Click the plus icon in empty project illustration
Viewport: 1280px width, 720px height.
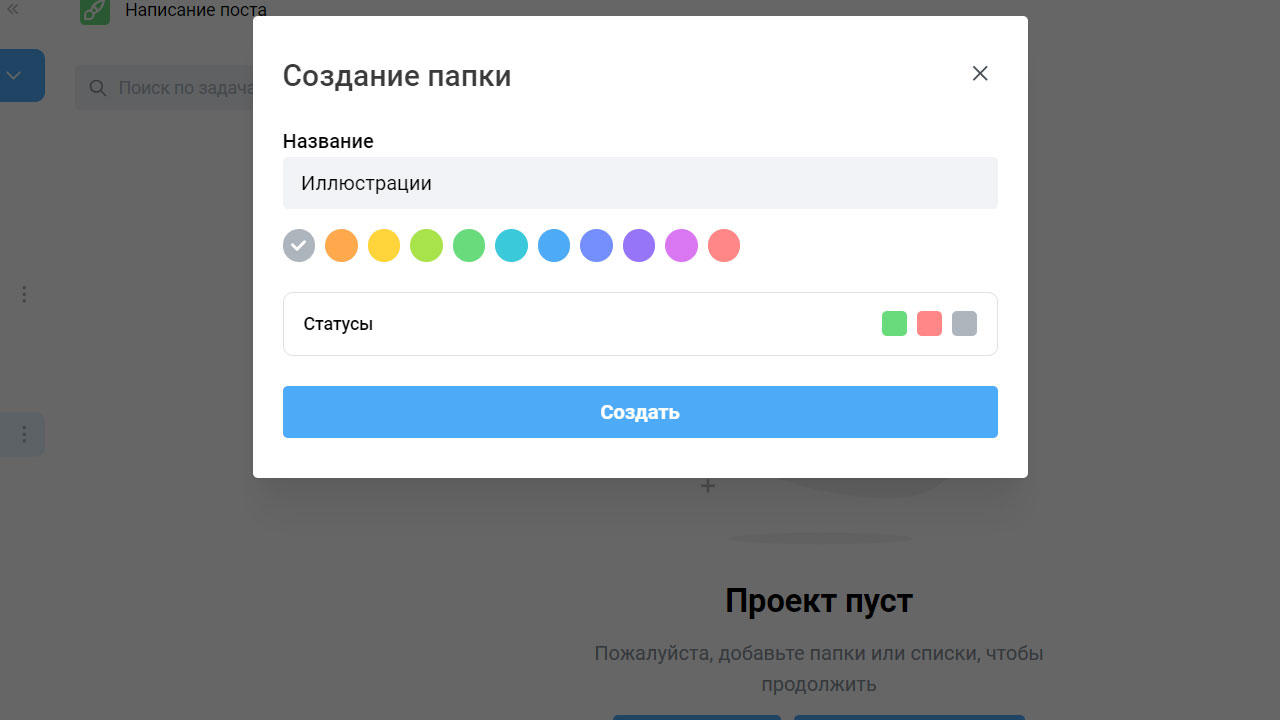tap(708, 486)
